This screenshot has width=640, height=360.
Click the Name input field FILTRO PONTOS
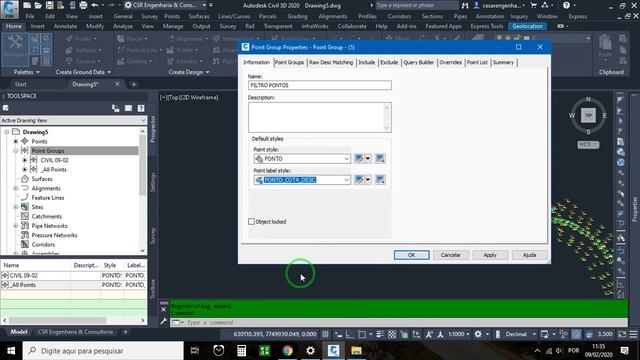[x=320, y=85]
